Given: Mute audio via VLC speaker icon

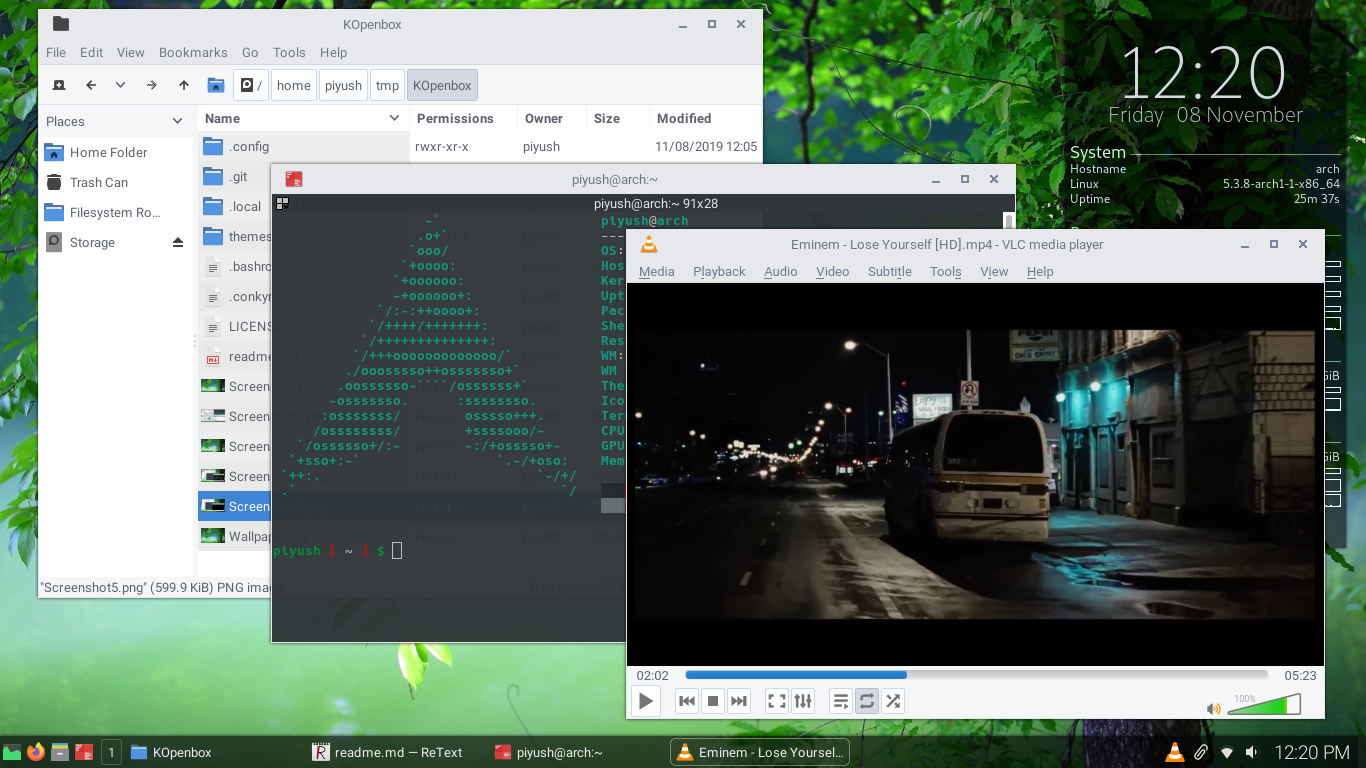Looking at the screenshot, I should [x=1213, y=708].
